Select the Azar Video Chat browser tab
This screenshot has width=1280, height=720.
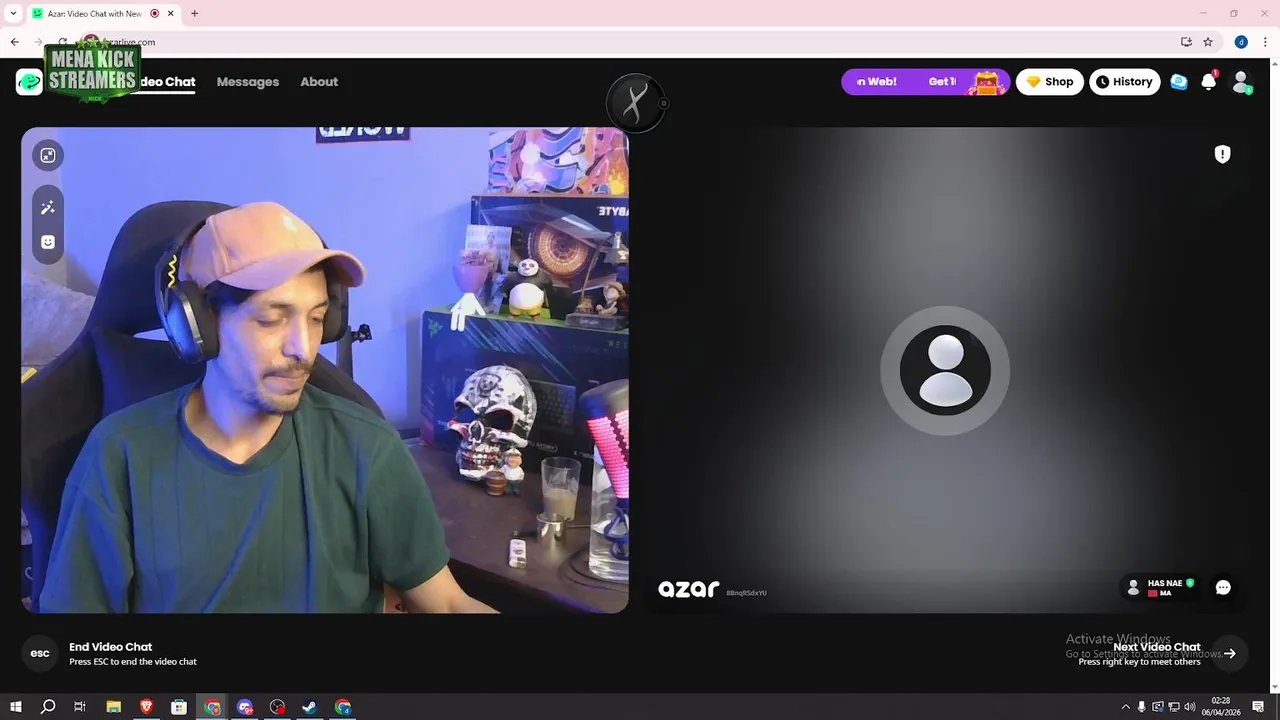(x=102, y=14)
